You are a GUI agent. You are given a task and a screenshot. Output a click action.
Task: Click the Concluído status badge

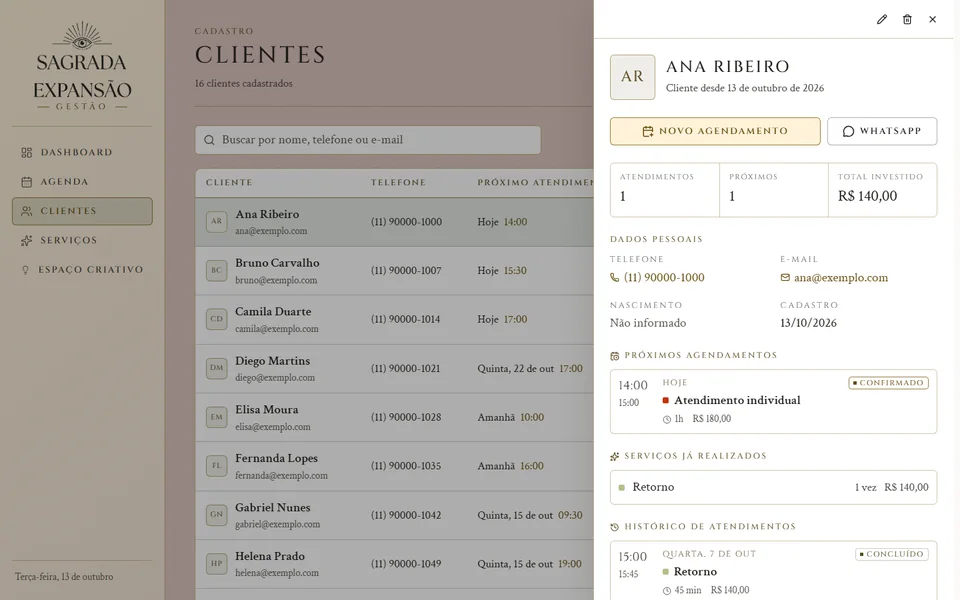(892, 554)
